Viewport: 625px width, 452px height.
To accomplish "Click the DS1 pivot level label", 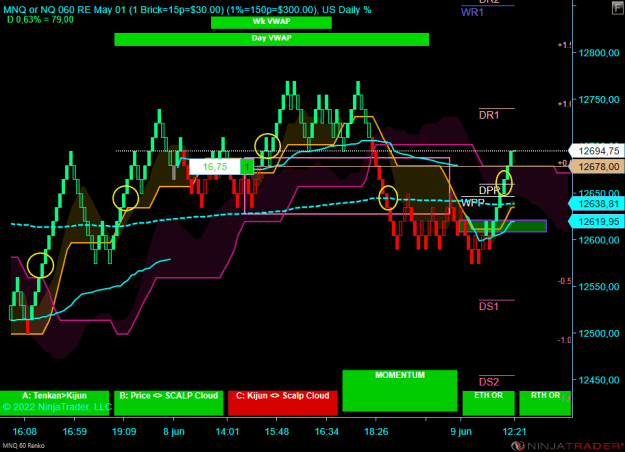I will [489, 307].
